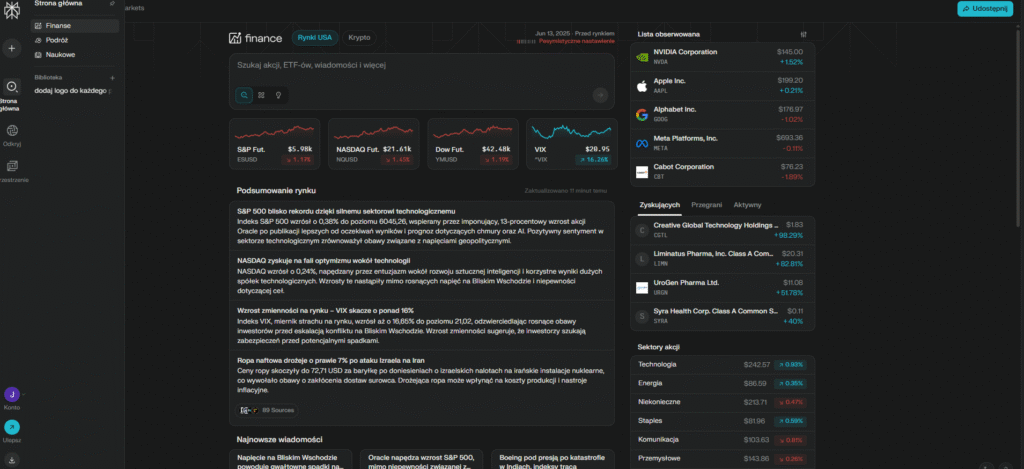The height and width of the screenshot is (469, 1024).
Task: Open the Komunikacja sector row
Action: tap(722, 440)
